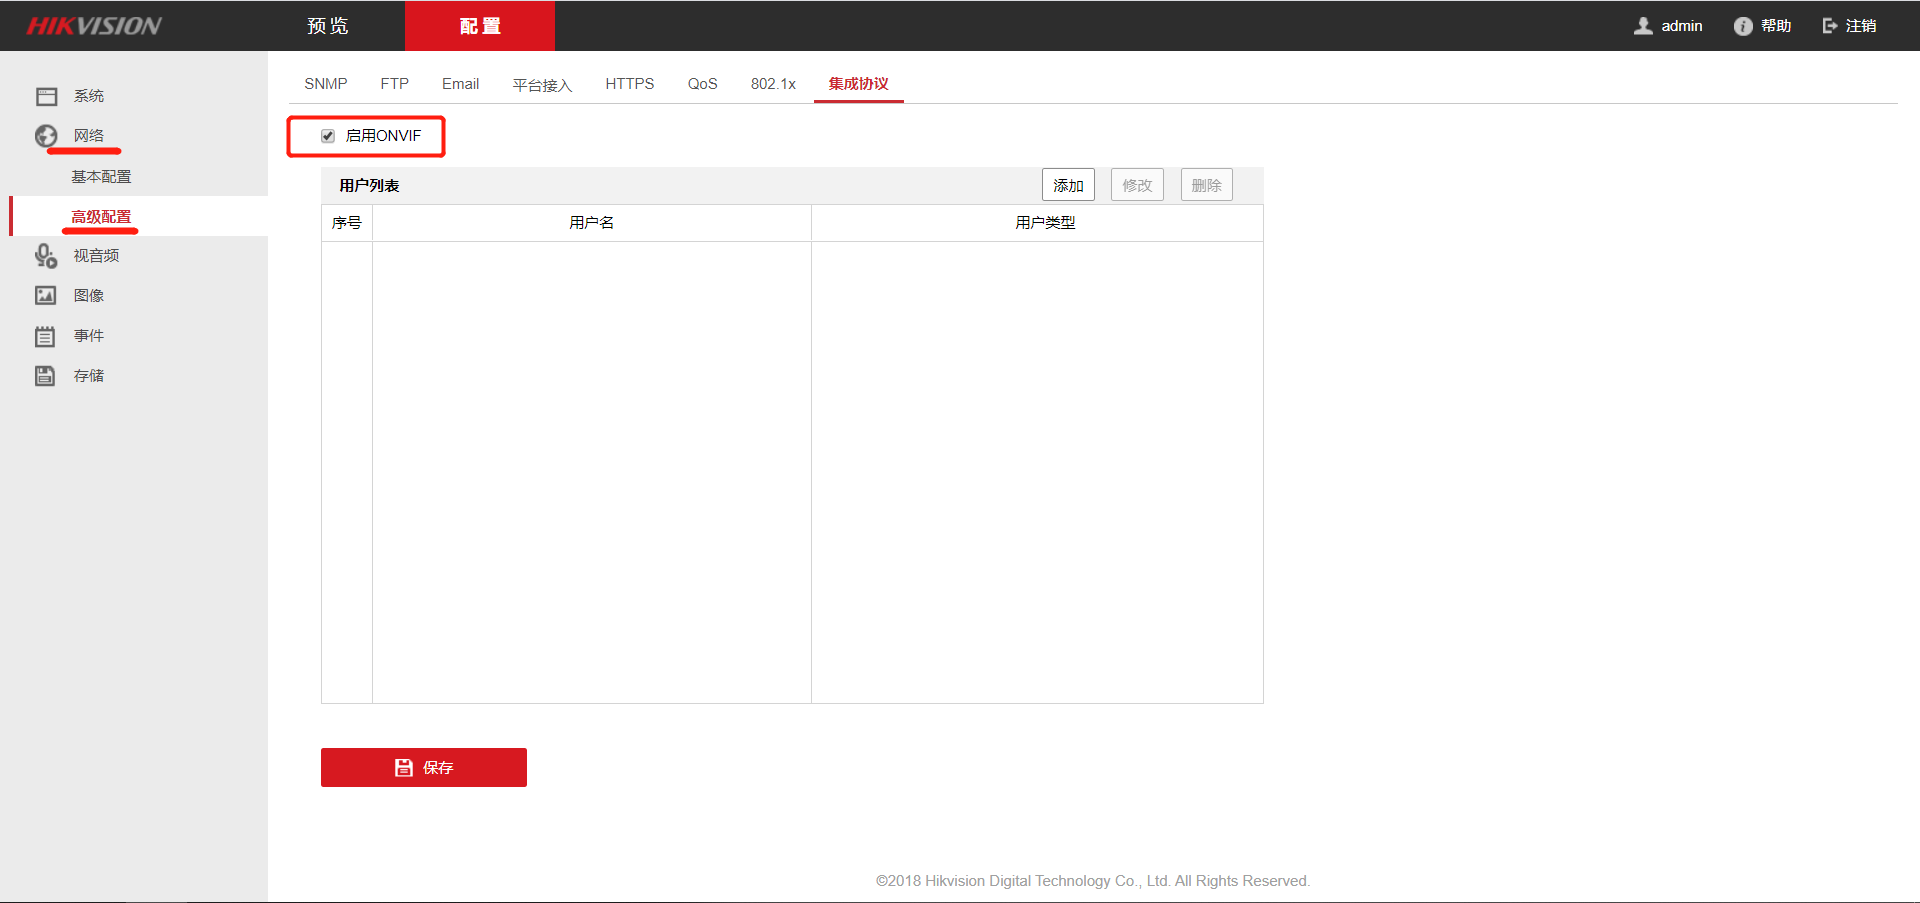Select 基本配置 under network

101,176
